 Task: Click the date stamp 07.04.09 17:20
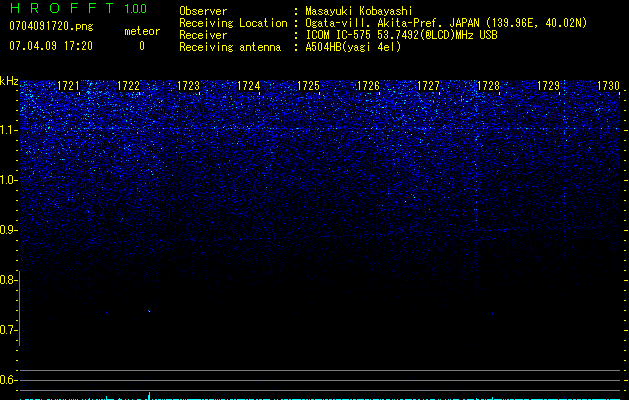coord(51,46)
